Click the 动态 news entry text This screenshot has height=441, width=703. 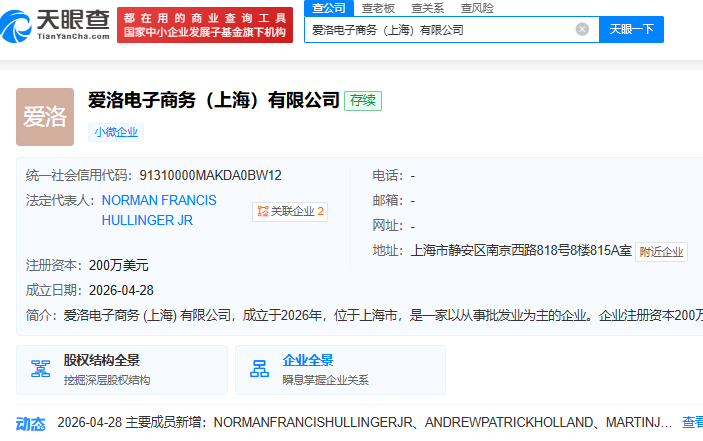point(365,422)
